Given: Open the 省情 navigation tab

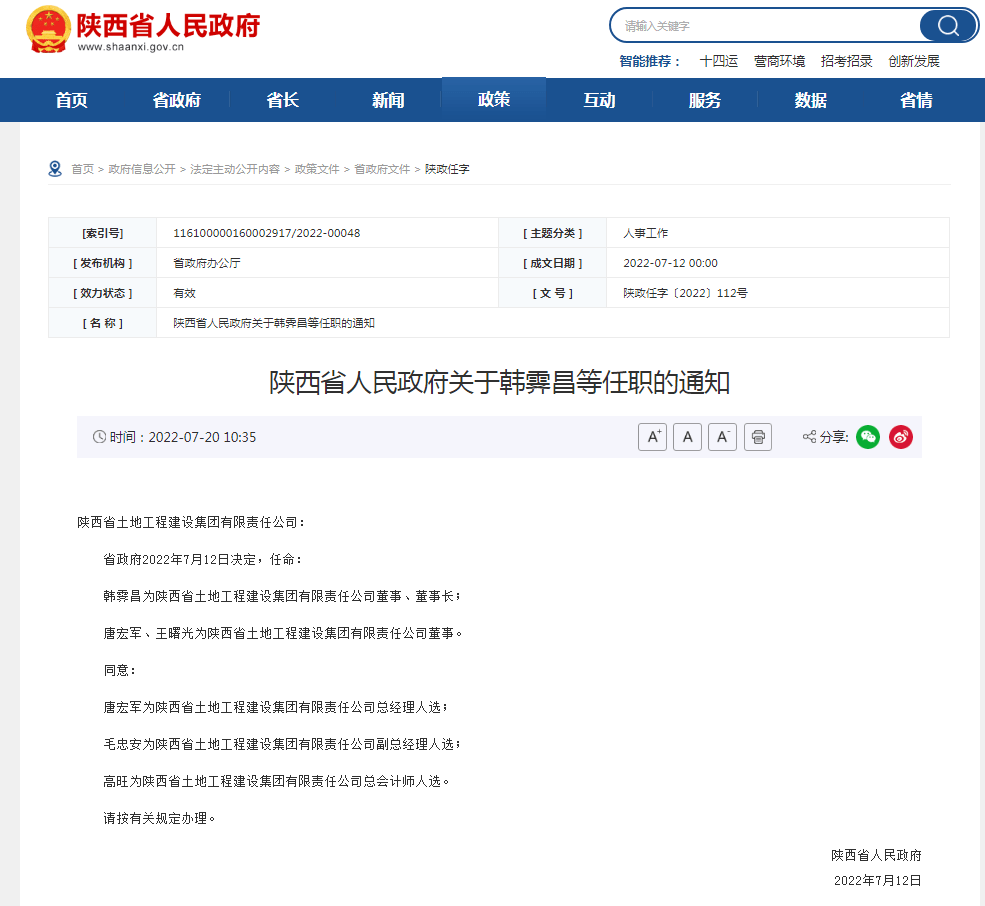Looking at the screenshot, I should click(916, 100).
